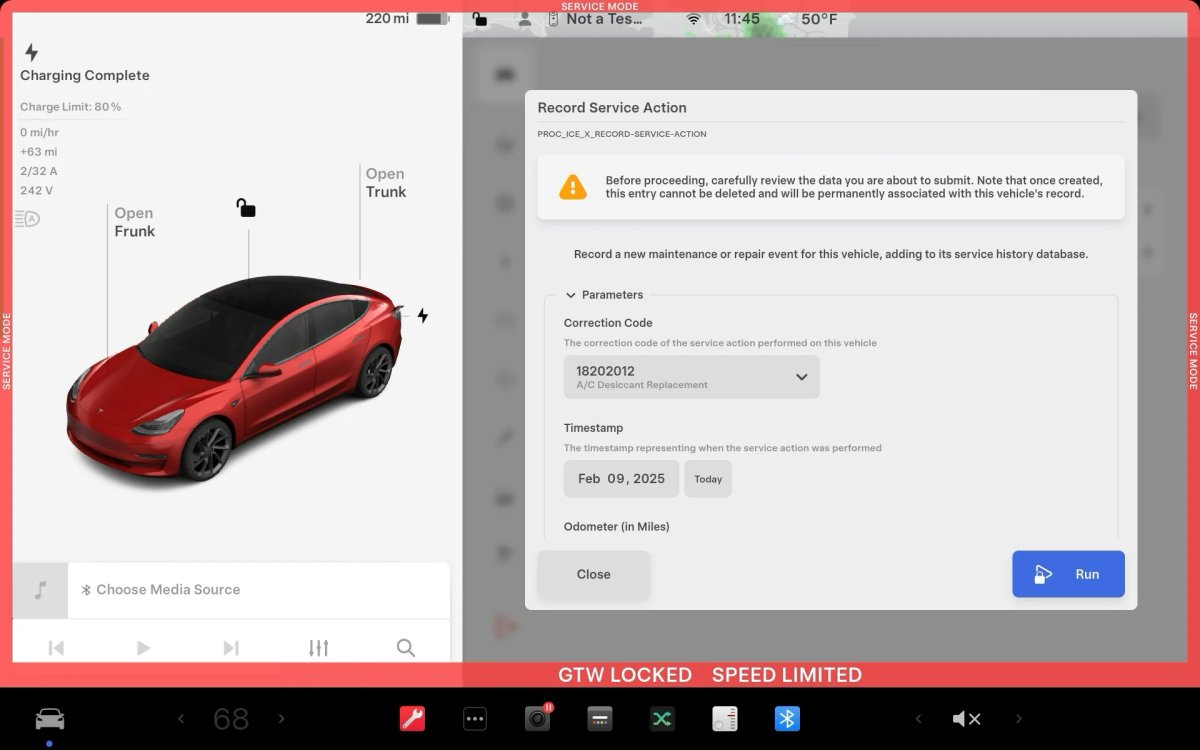Open Service Mode wrench app in dock
This screenshot has width=1200, height=750.
pyautogui.click(x=412, y=718)
